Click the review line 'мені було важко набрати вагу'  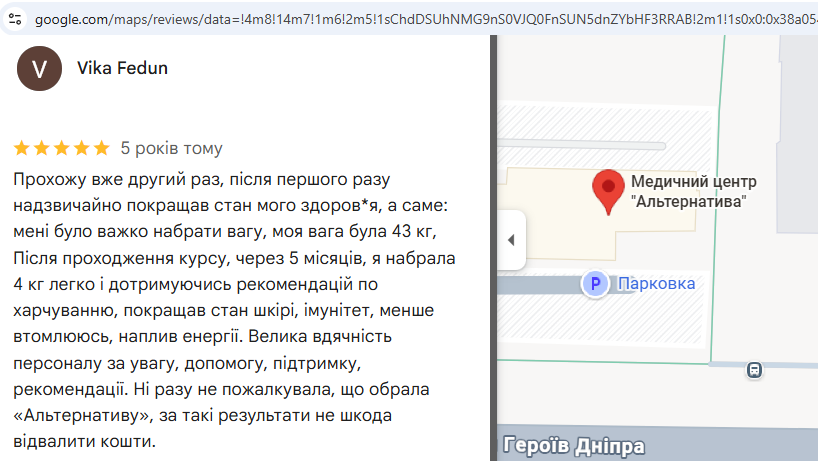tap(225, 232)
